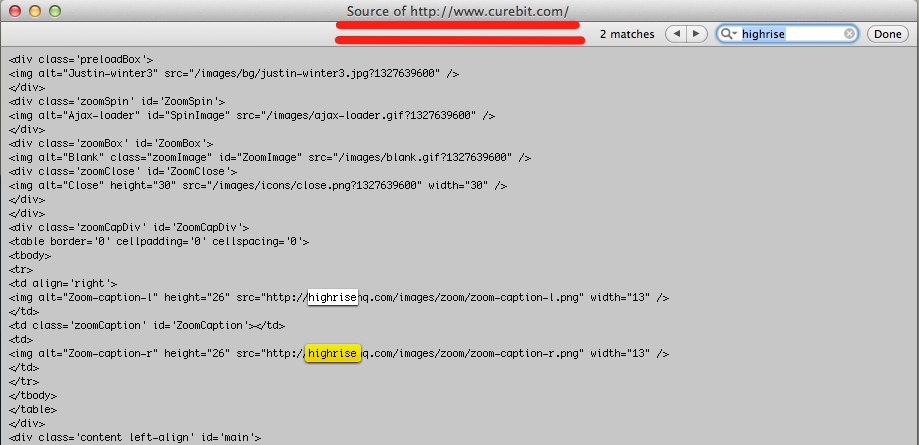Click the <td class='zoomCaption' id='ZoomCaption'> line

coord(147,325)
